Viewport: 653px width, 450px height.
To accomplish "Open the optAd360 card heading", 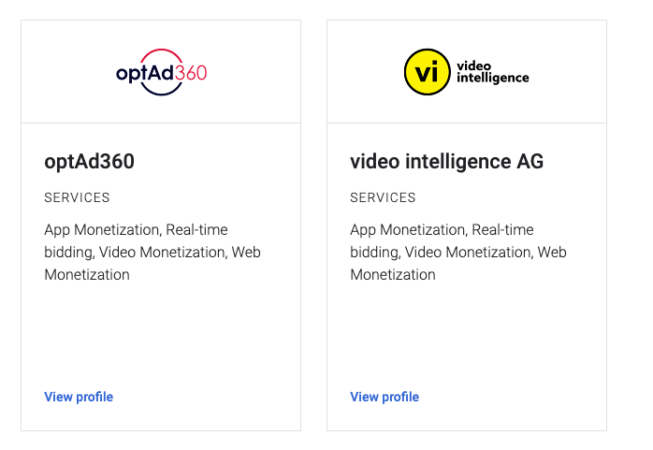I will click(89, 162).
